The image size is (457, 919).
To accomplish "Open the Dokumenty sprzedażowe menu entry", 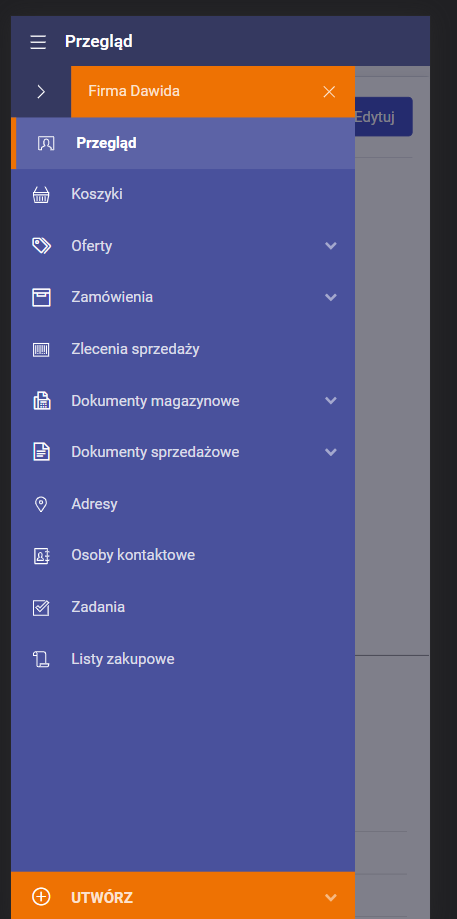I will (183, 452).
